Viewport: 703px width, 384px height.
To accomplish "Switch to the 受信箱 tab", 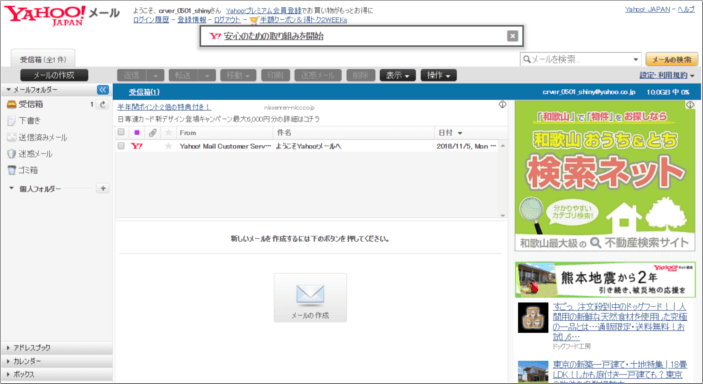I will click(43, 59).
